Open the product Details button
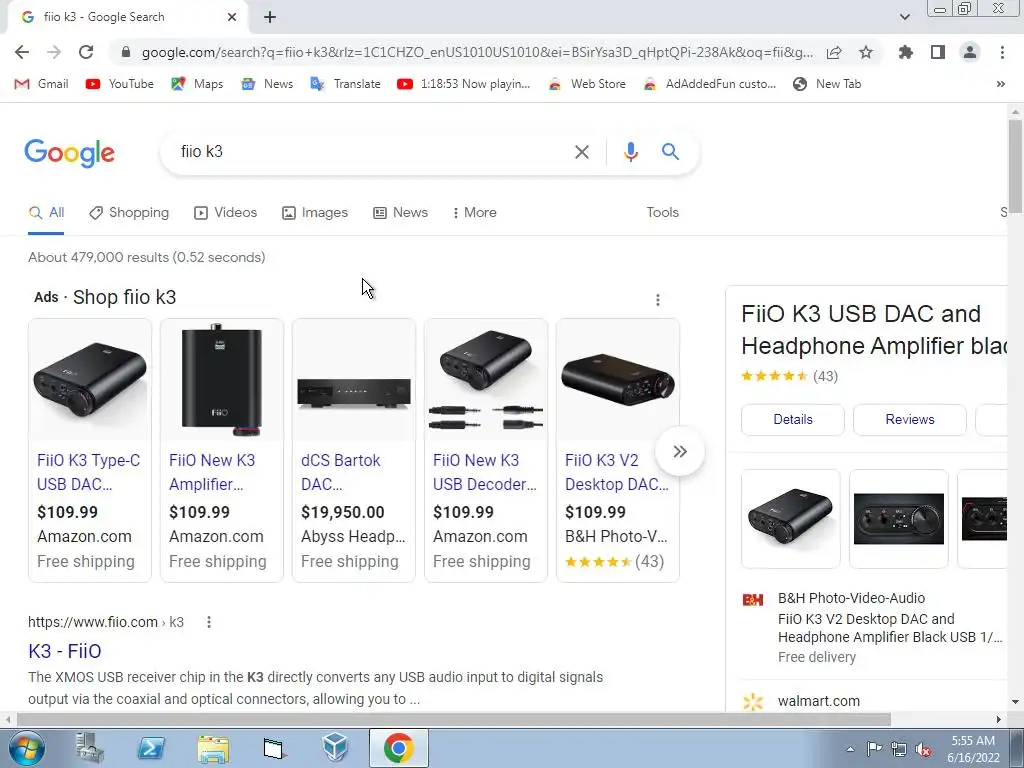Viewport: 1024px width, 768px height. pos(793,419)
